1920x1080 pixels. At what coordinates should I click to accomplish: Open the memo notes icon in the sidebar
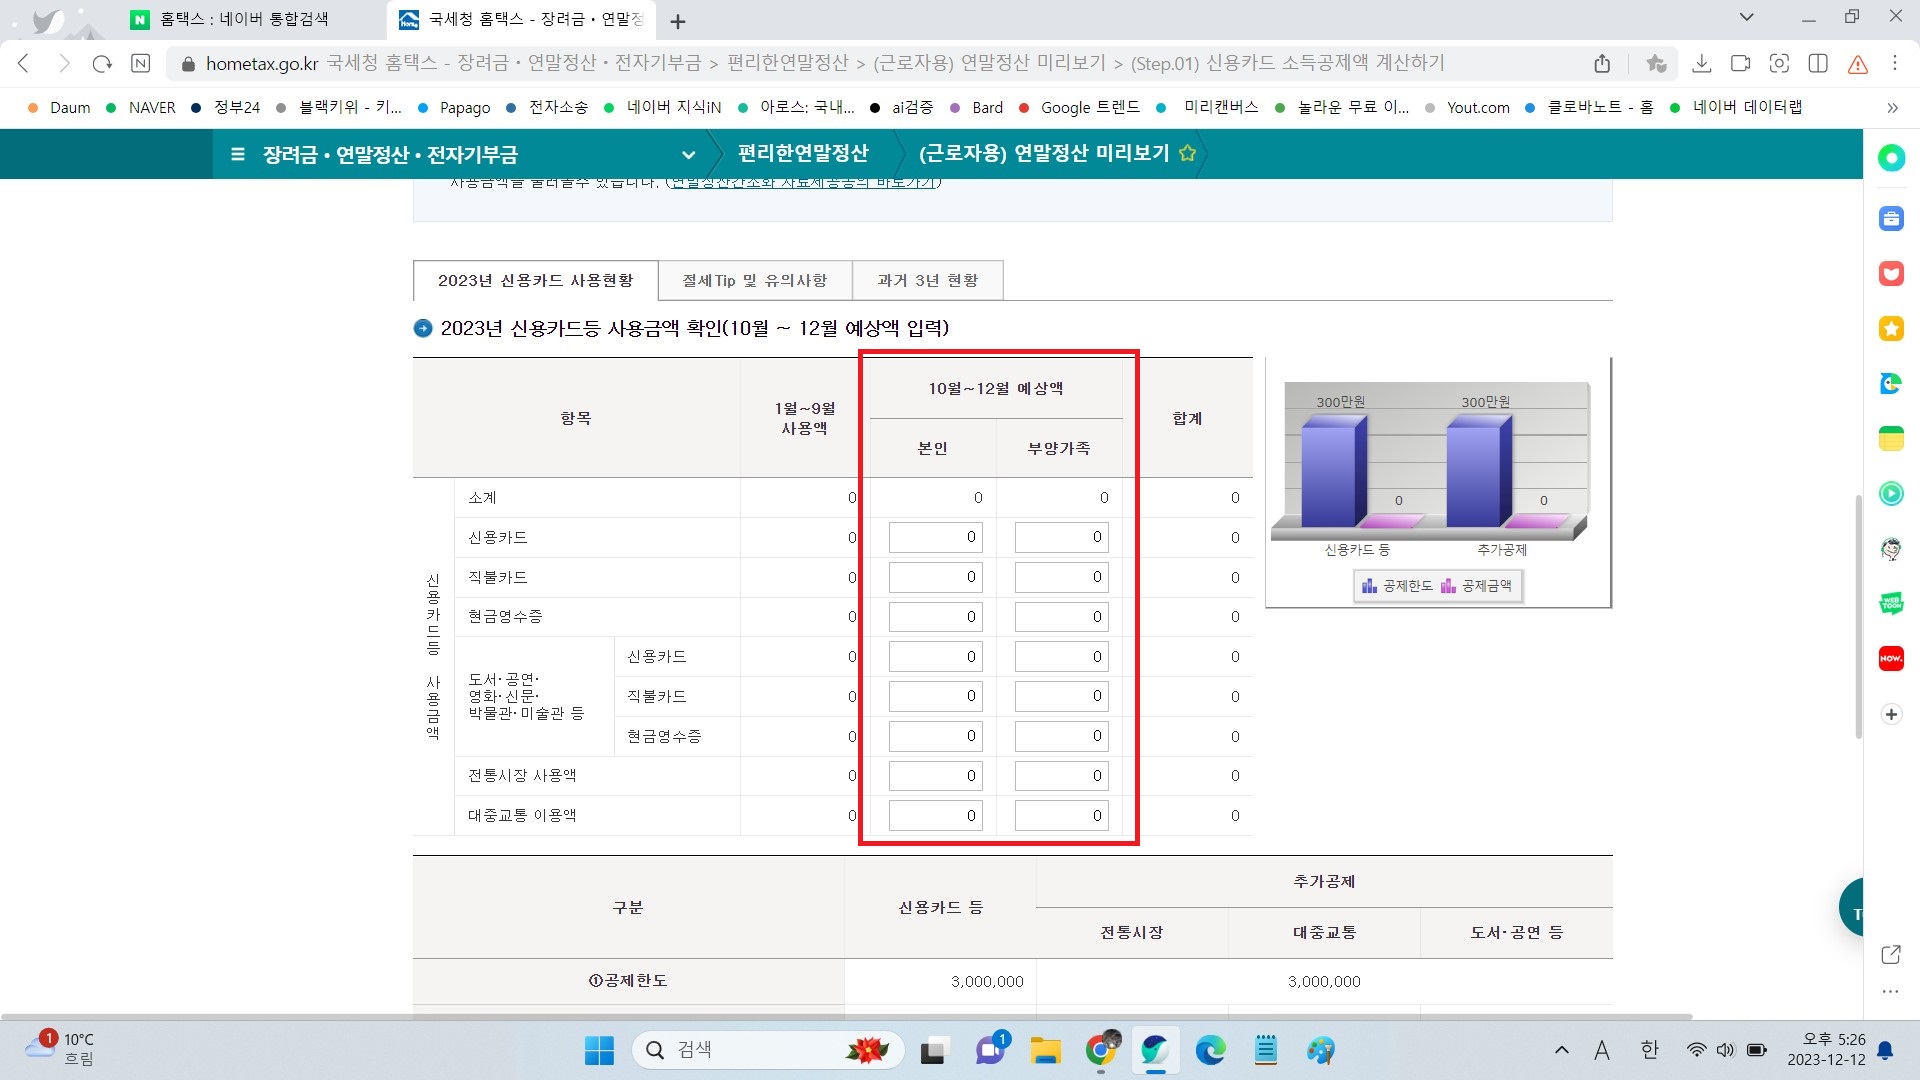tap(1891, 438)
